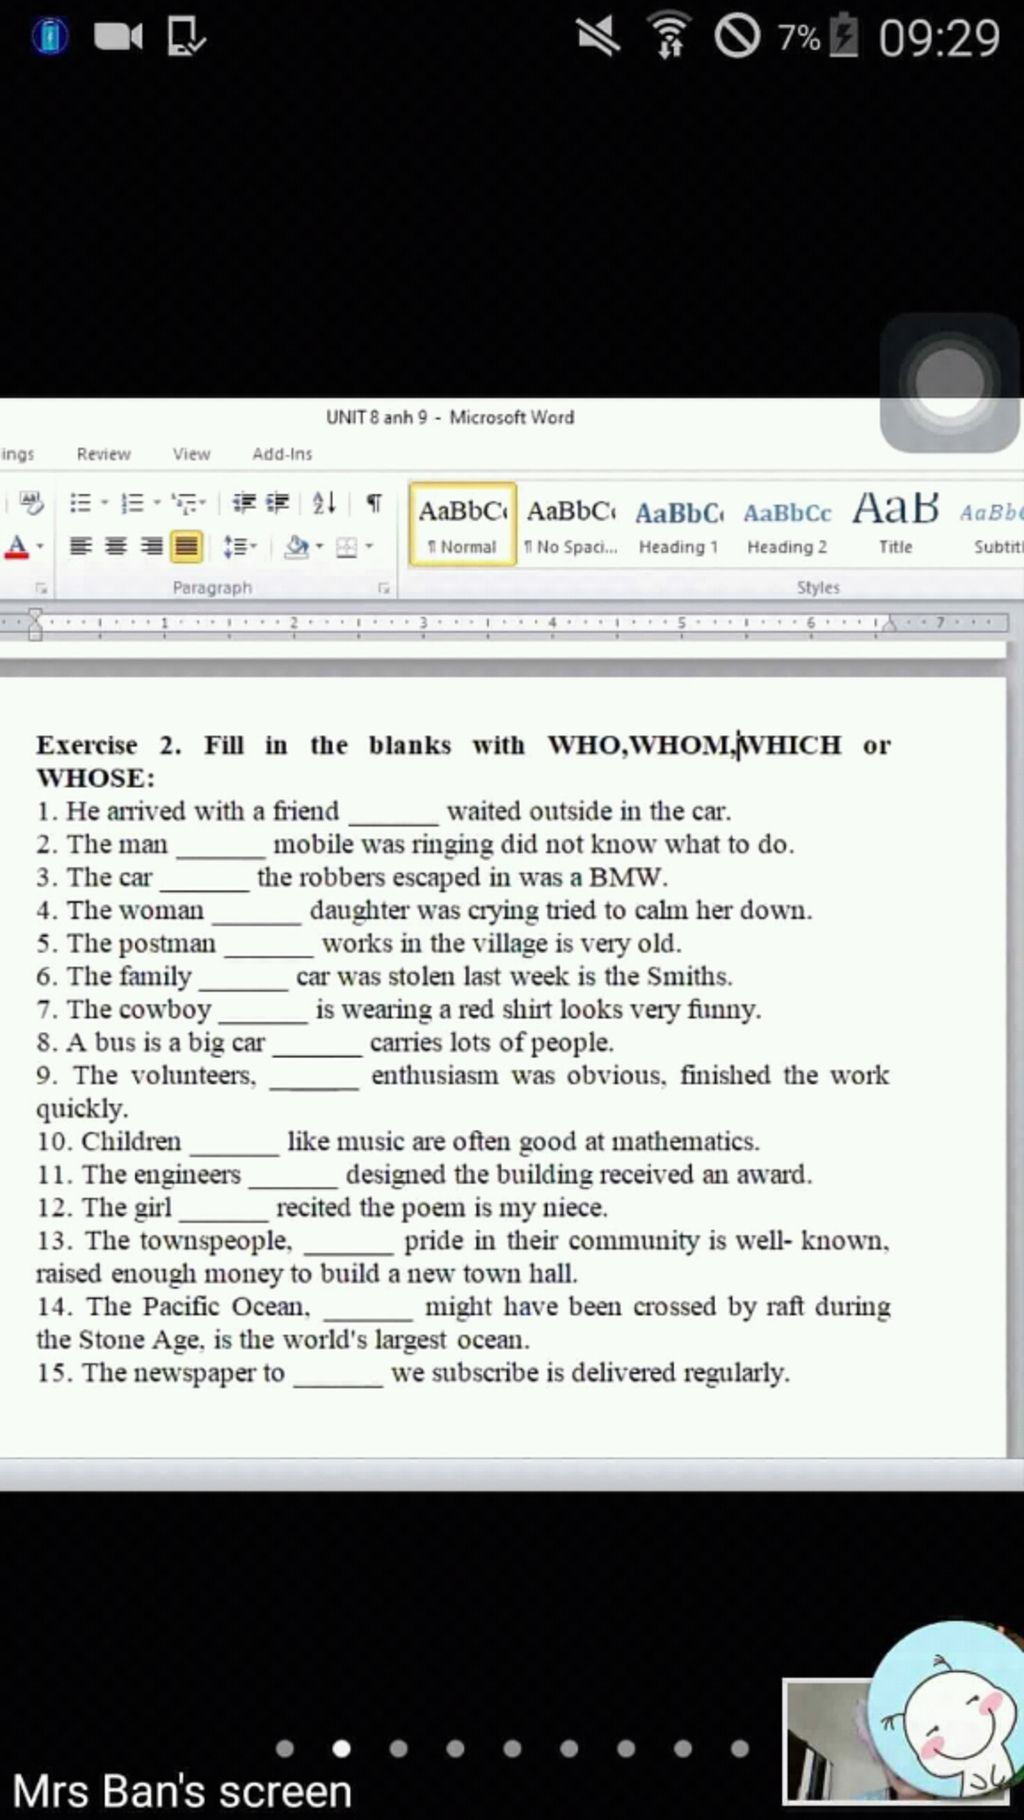
Task: Tap the battery status icon
Action: [x=844, y=35]
